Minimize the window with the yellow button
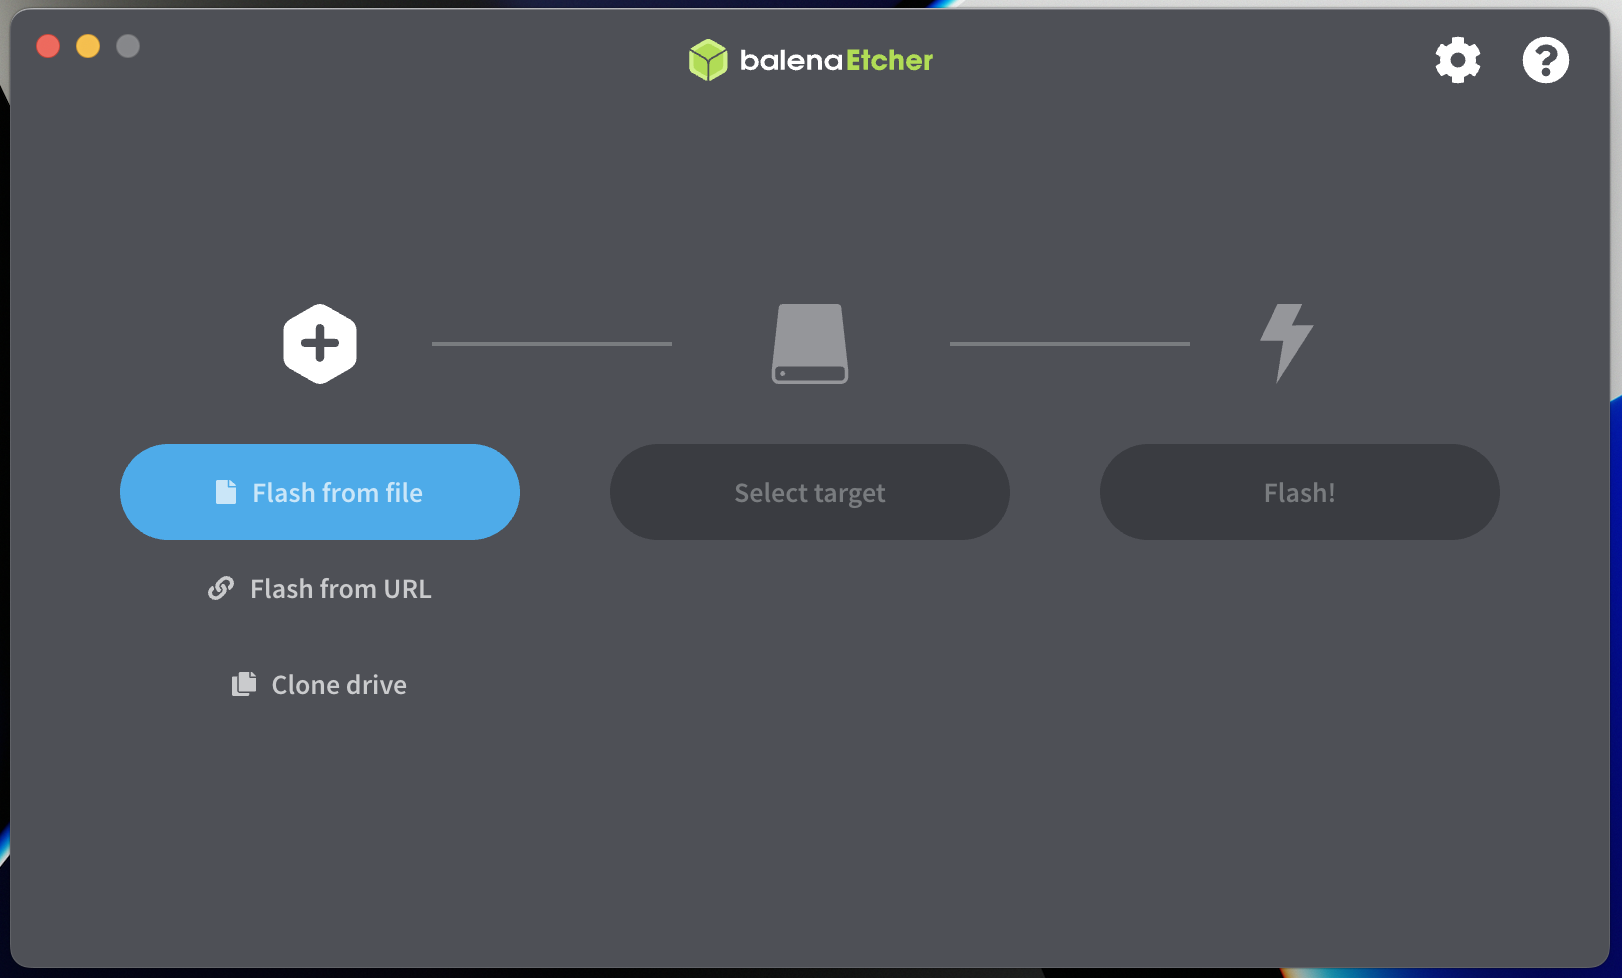 88,46
